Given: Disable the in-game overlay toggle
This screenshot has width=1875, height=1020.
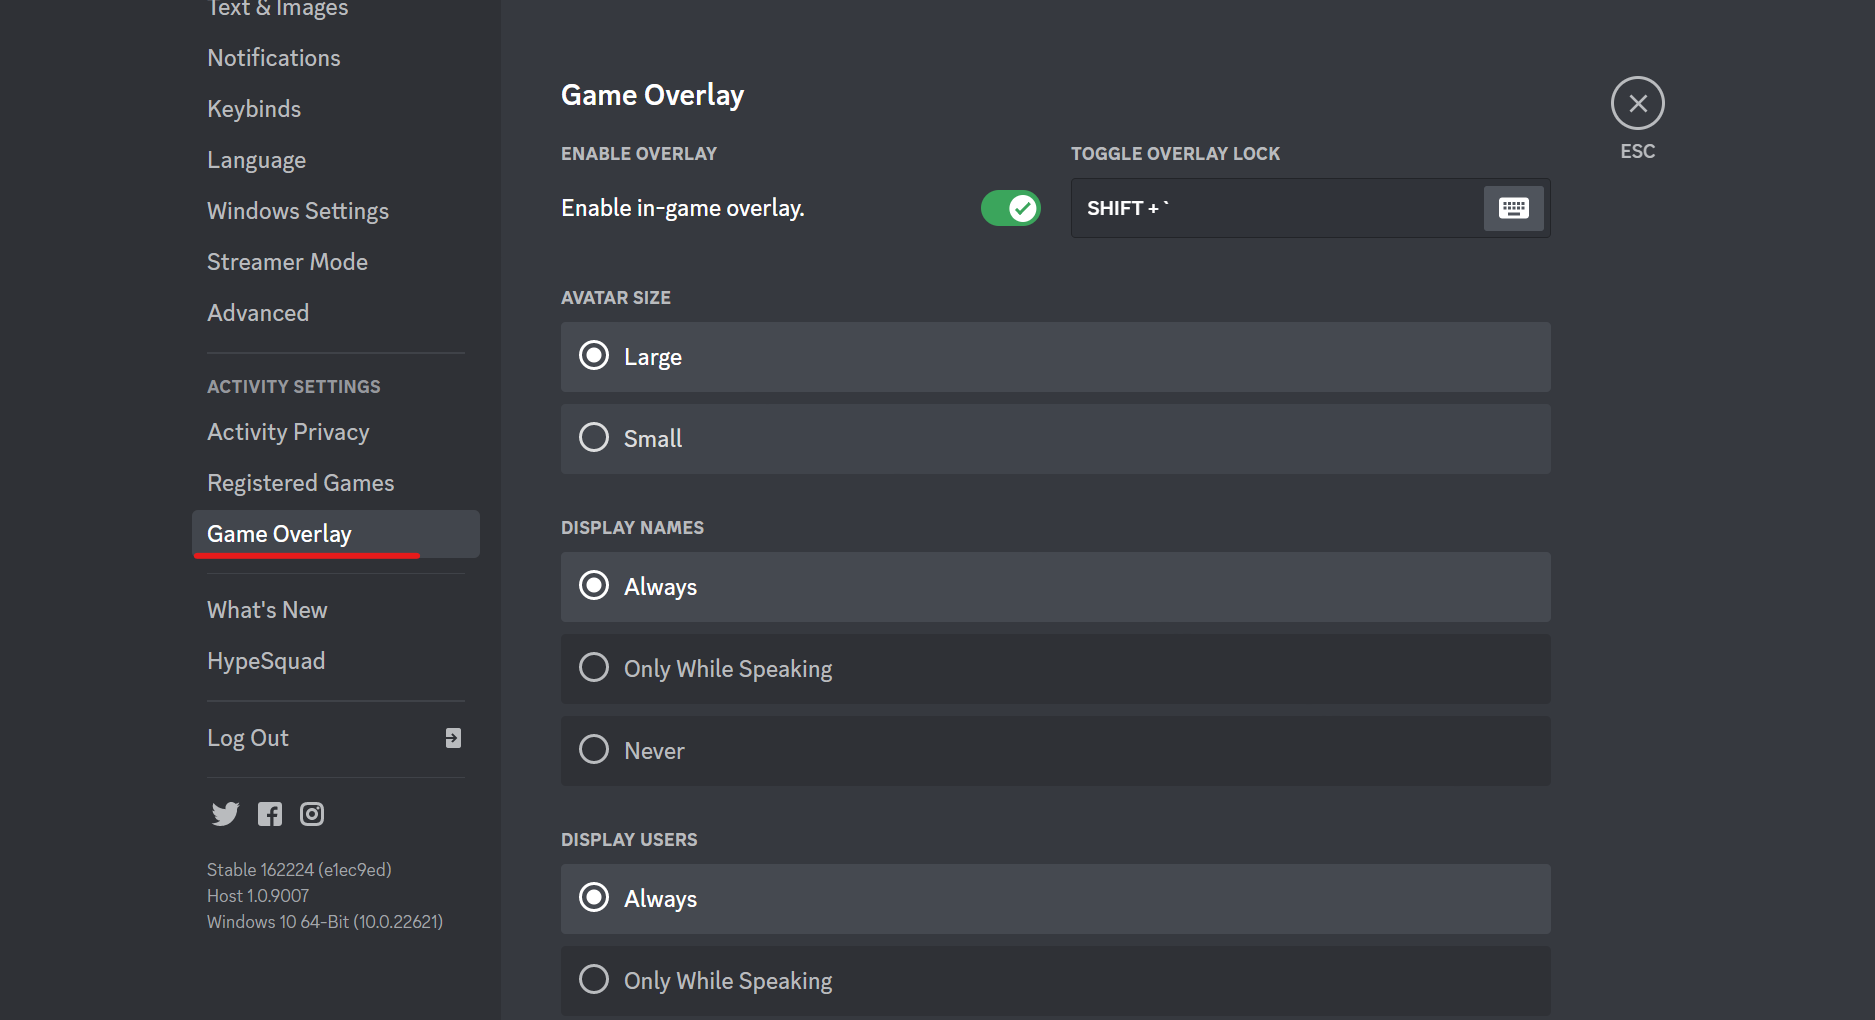Looking at the screenshot, I should point(1010,208).
